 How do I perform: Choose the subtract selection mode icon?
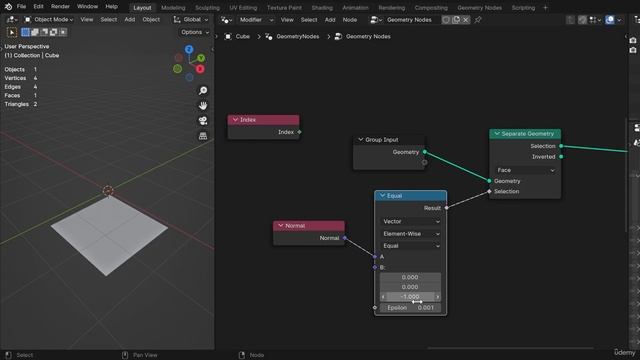[x=44, y=32]
